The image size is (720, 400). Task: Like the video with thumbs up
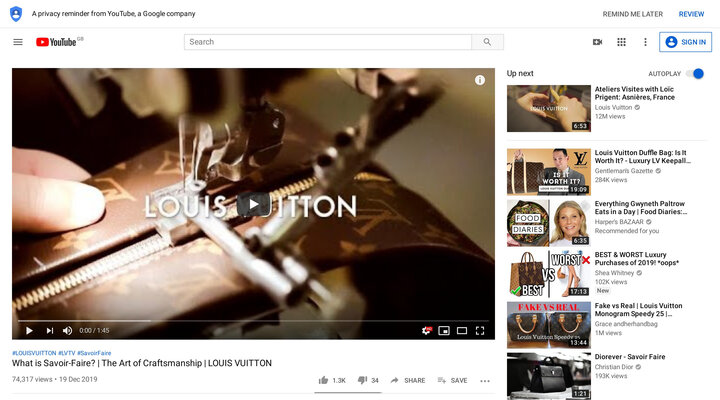click(x=323, y=380)
